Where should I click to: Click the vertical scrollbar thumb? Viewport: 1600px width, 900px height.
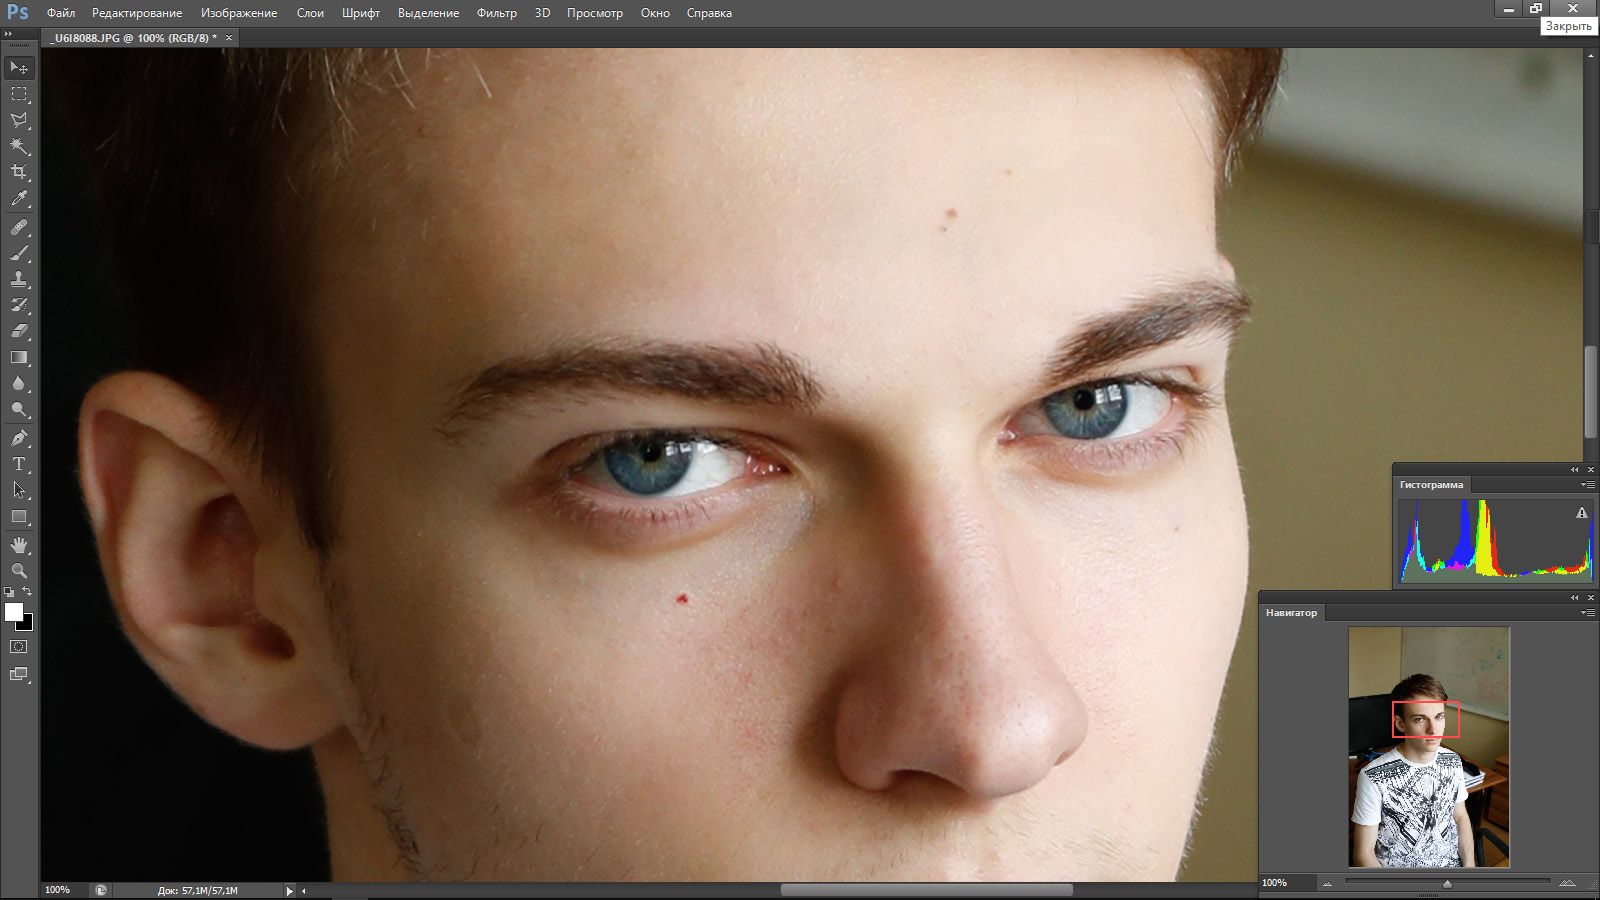pos(1591,391)
